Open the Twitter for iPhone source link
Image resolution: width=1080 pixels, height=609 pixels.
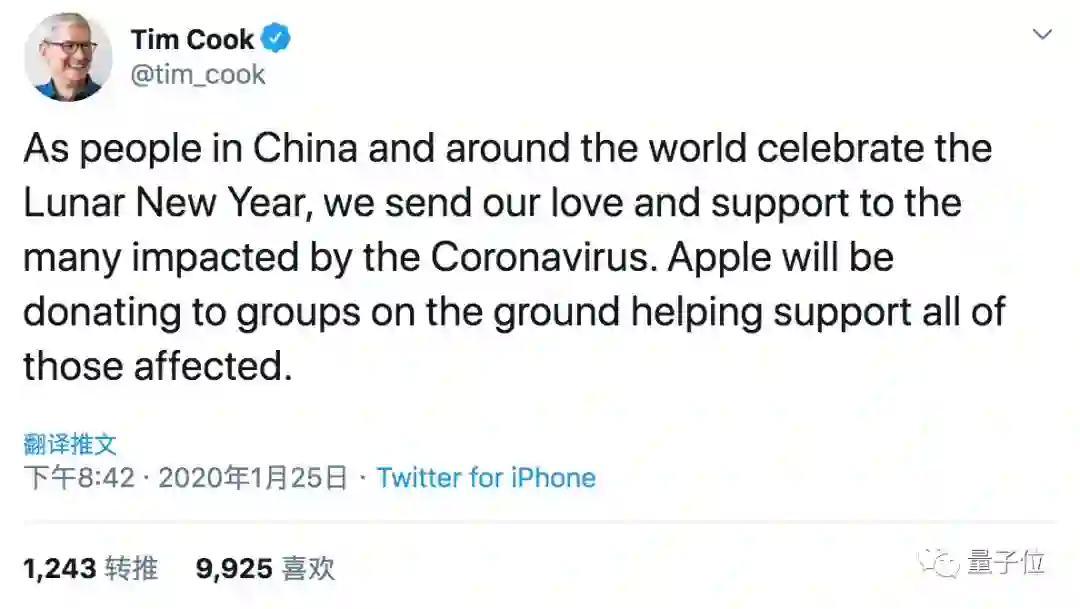pyautogui.click(x=486, y=478)
